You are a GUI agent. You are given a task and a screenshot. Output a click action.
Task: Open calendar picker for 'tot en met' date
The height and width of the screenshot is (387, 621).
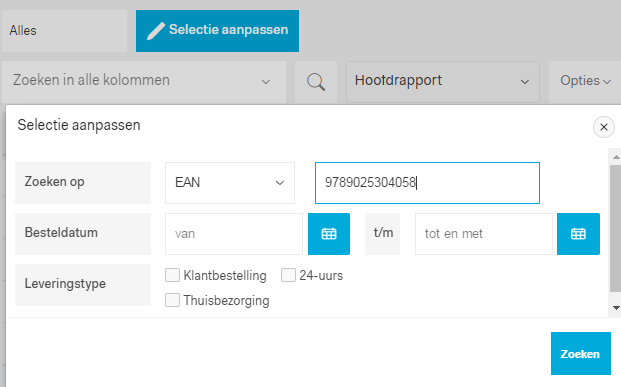[x=578, y=234]
